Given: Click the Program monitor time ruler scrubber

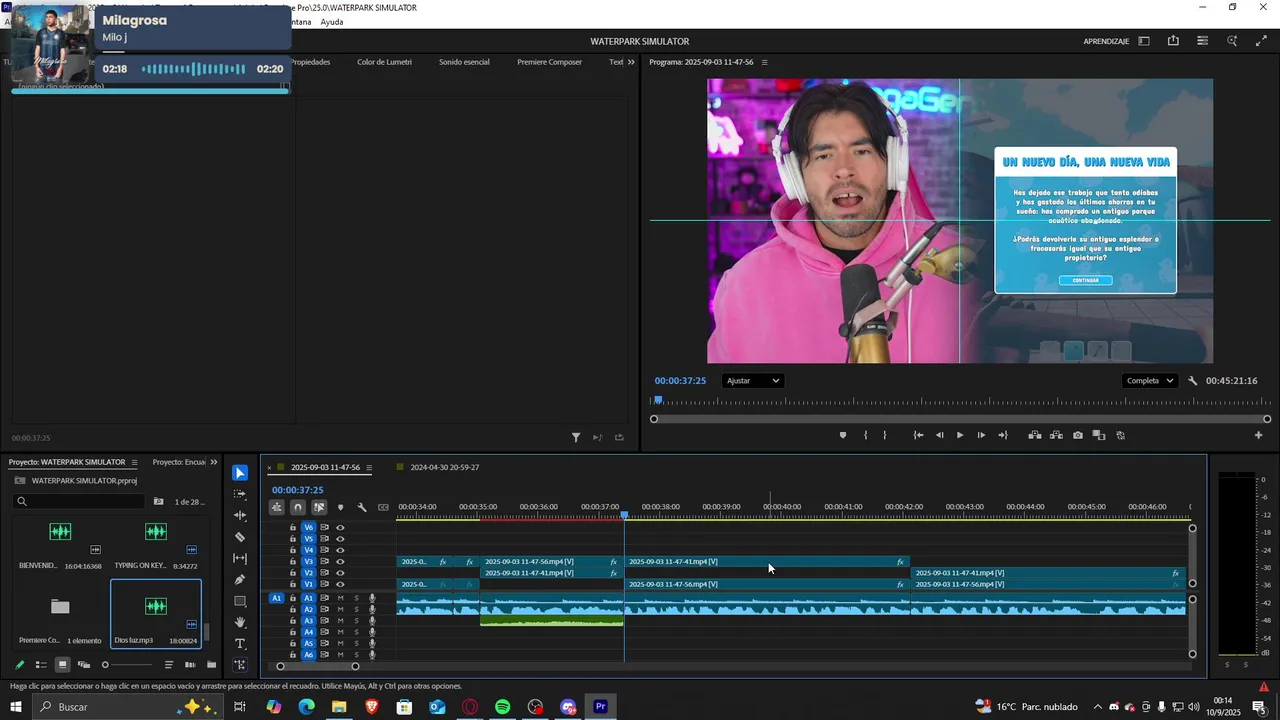Looking at the screenshot, I should pyautogui.click(x=658, y=400).
